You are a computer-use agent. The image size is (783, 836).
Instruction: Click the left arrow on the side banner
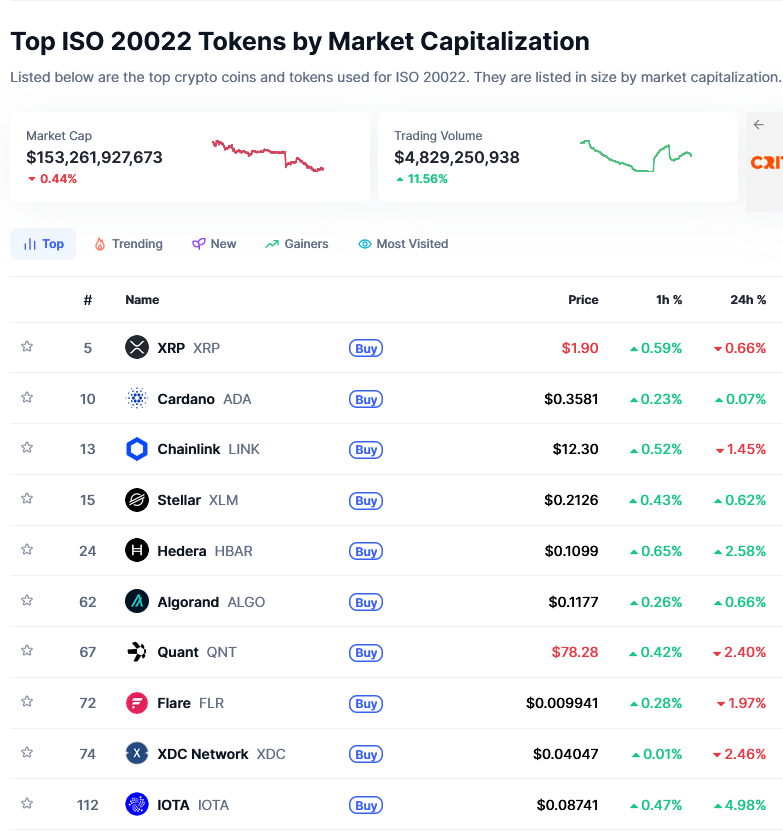759,125
